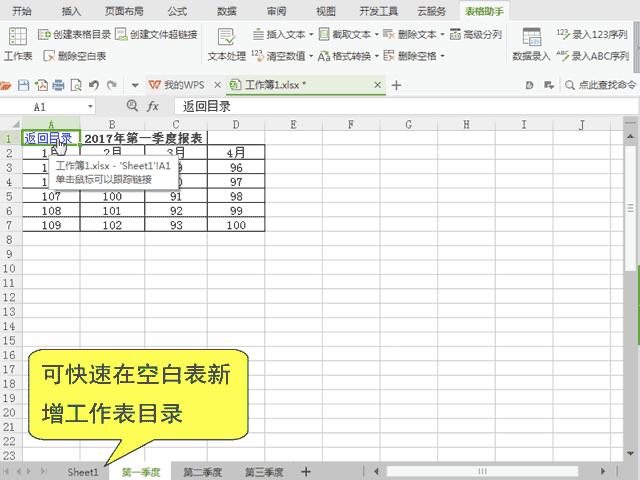Click the 截取文本 extract text icon

coord(324,34)
